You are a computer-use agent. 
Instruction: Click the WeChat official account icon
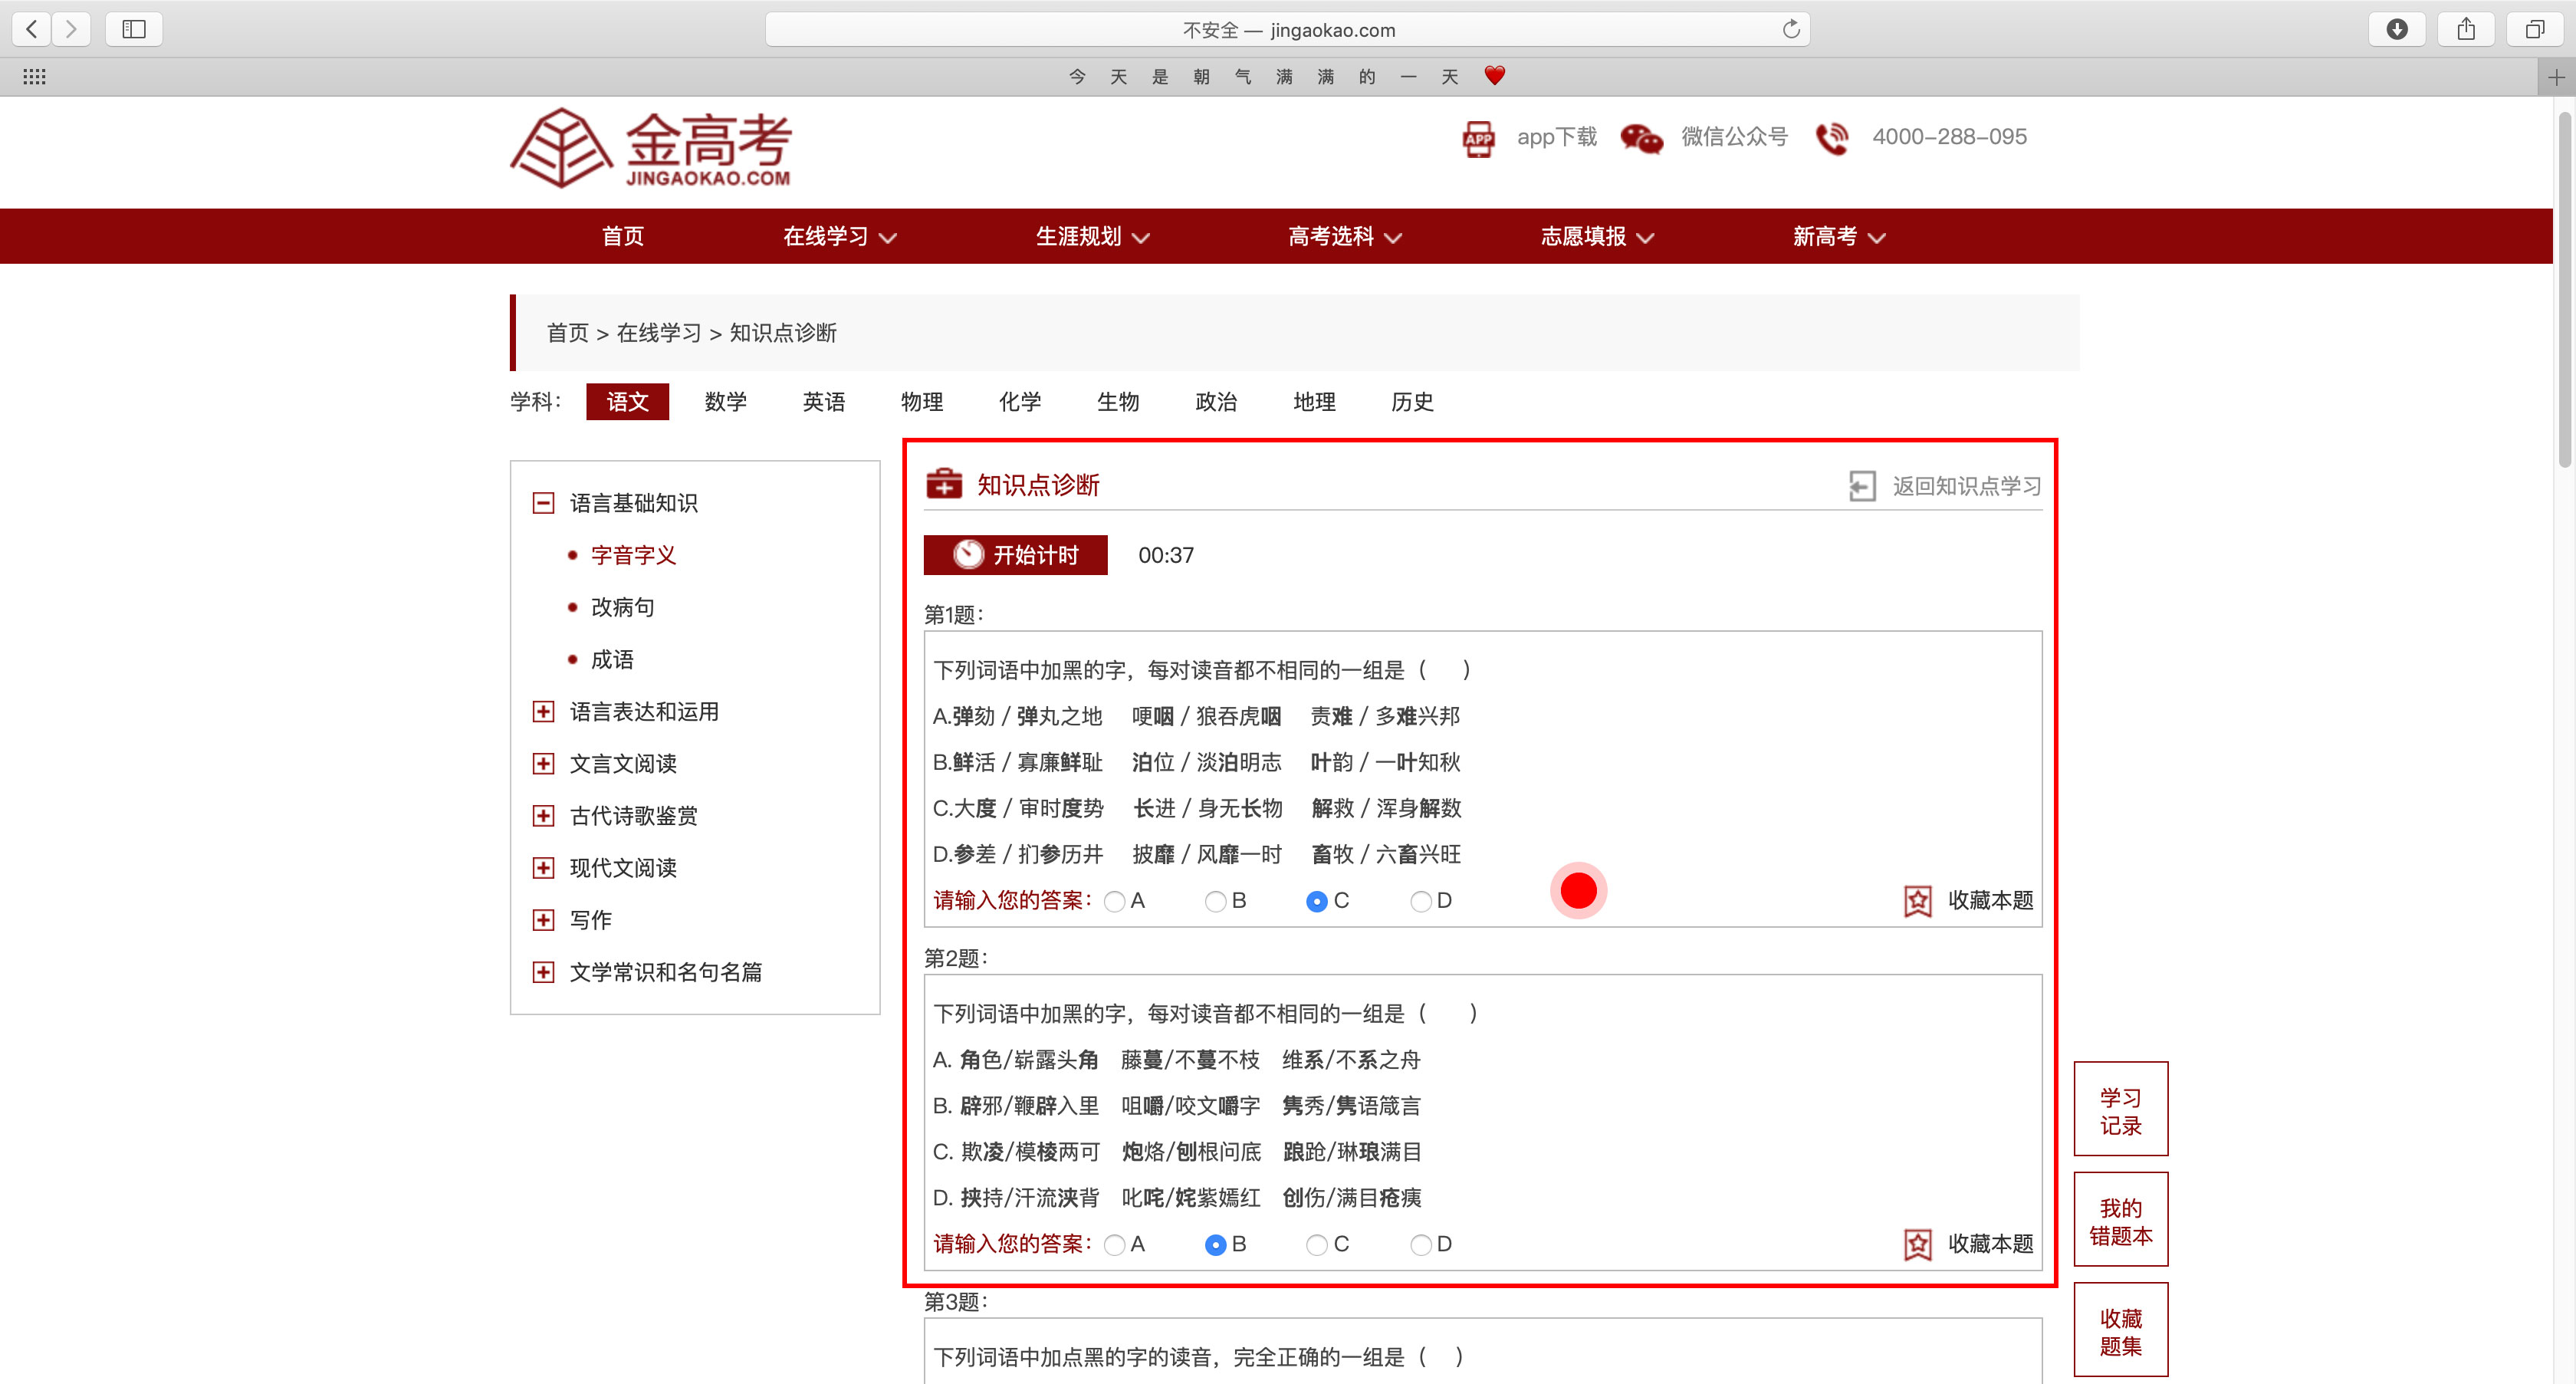coord(1640,138)
